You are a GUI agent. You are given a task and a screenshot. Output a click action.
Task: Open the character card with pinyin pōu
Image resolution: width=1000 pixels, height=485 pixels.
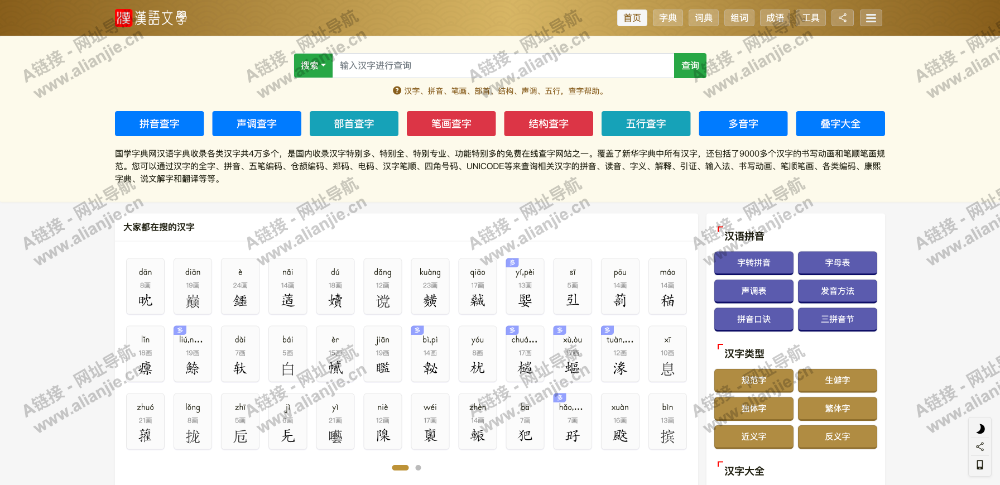(x=620, y=287)
